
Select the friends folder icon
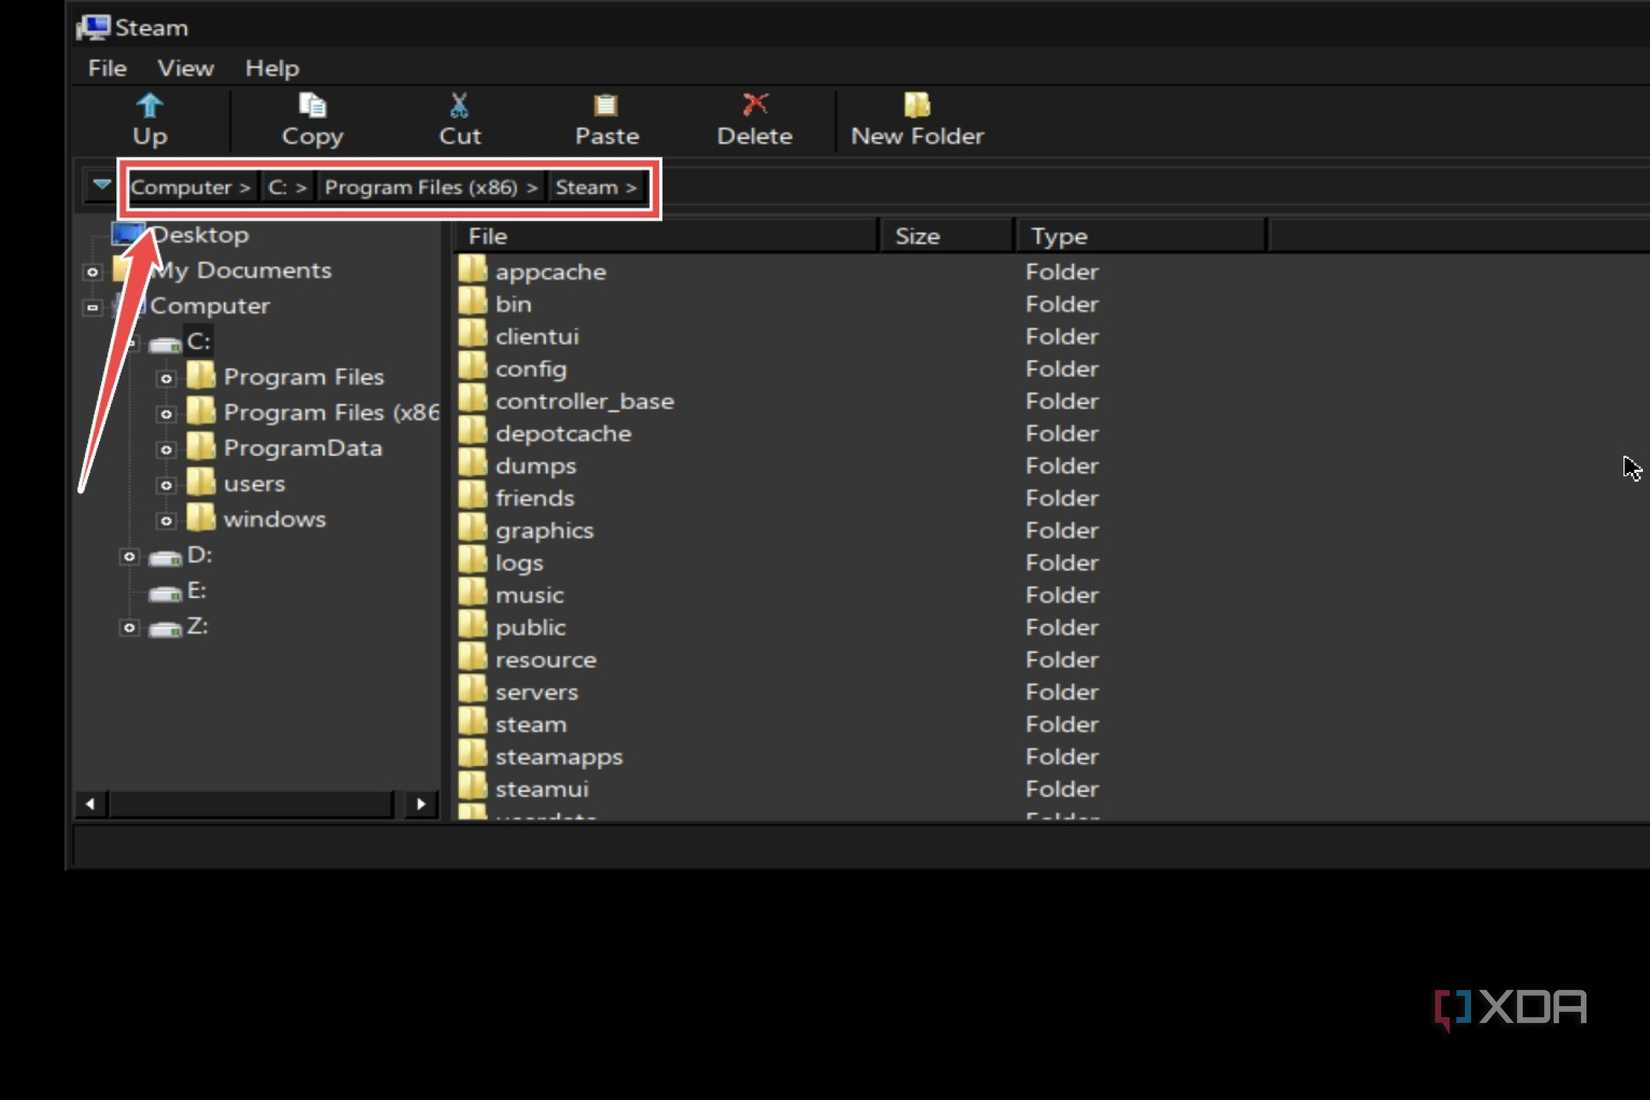coord(472,496)
